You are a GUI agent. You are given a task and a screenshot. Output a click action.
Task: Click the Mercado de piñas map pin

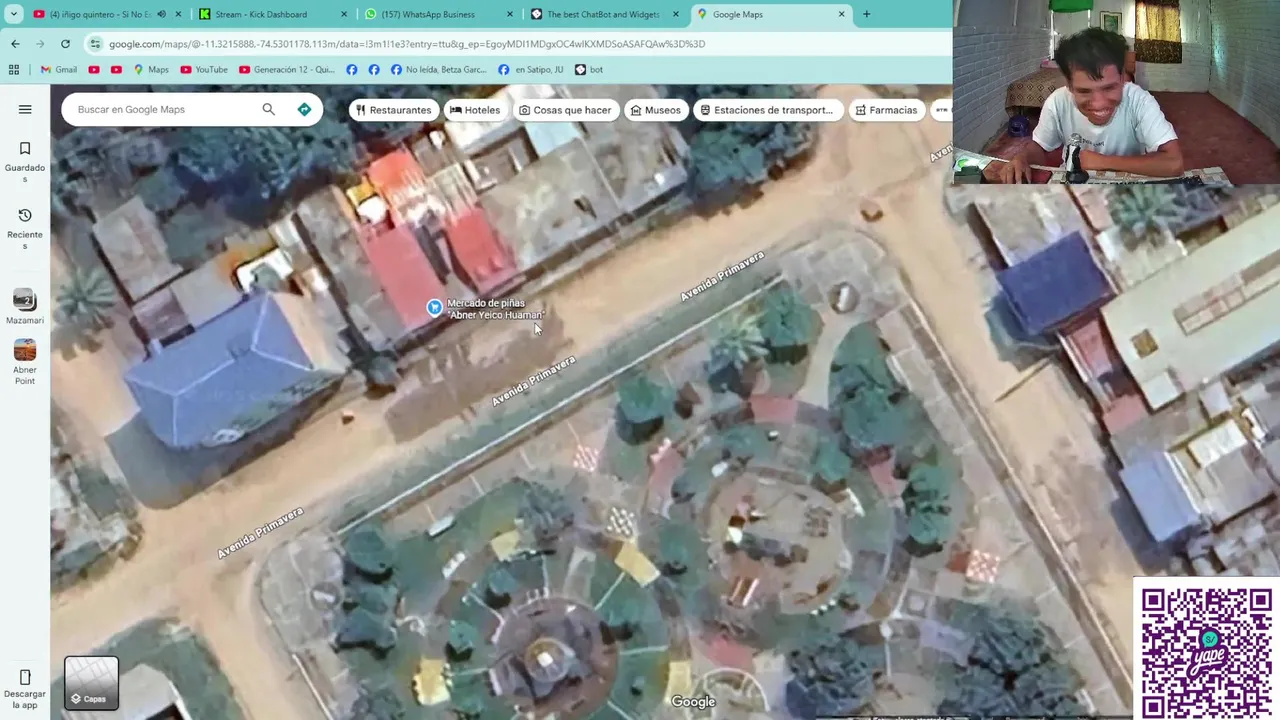coord(434,308)
